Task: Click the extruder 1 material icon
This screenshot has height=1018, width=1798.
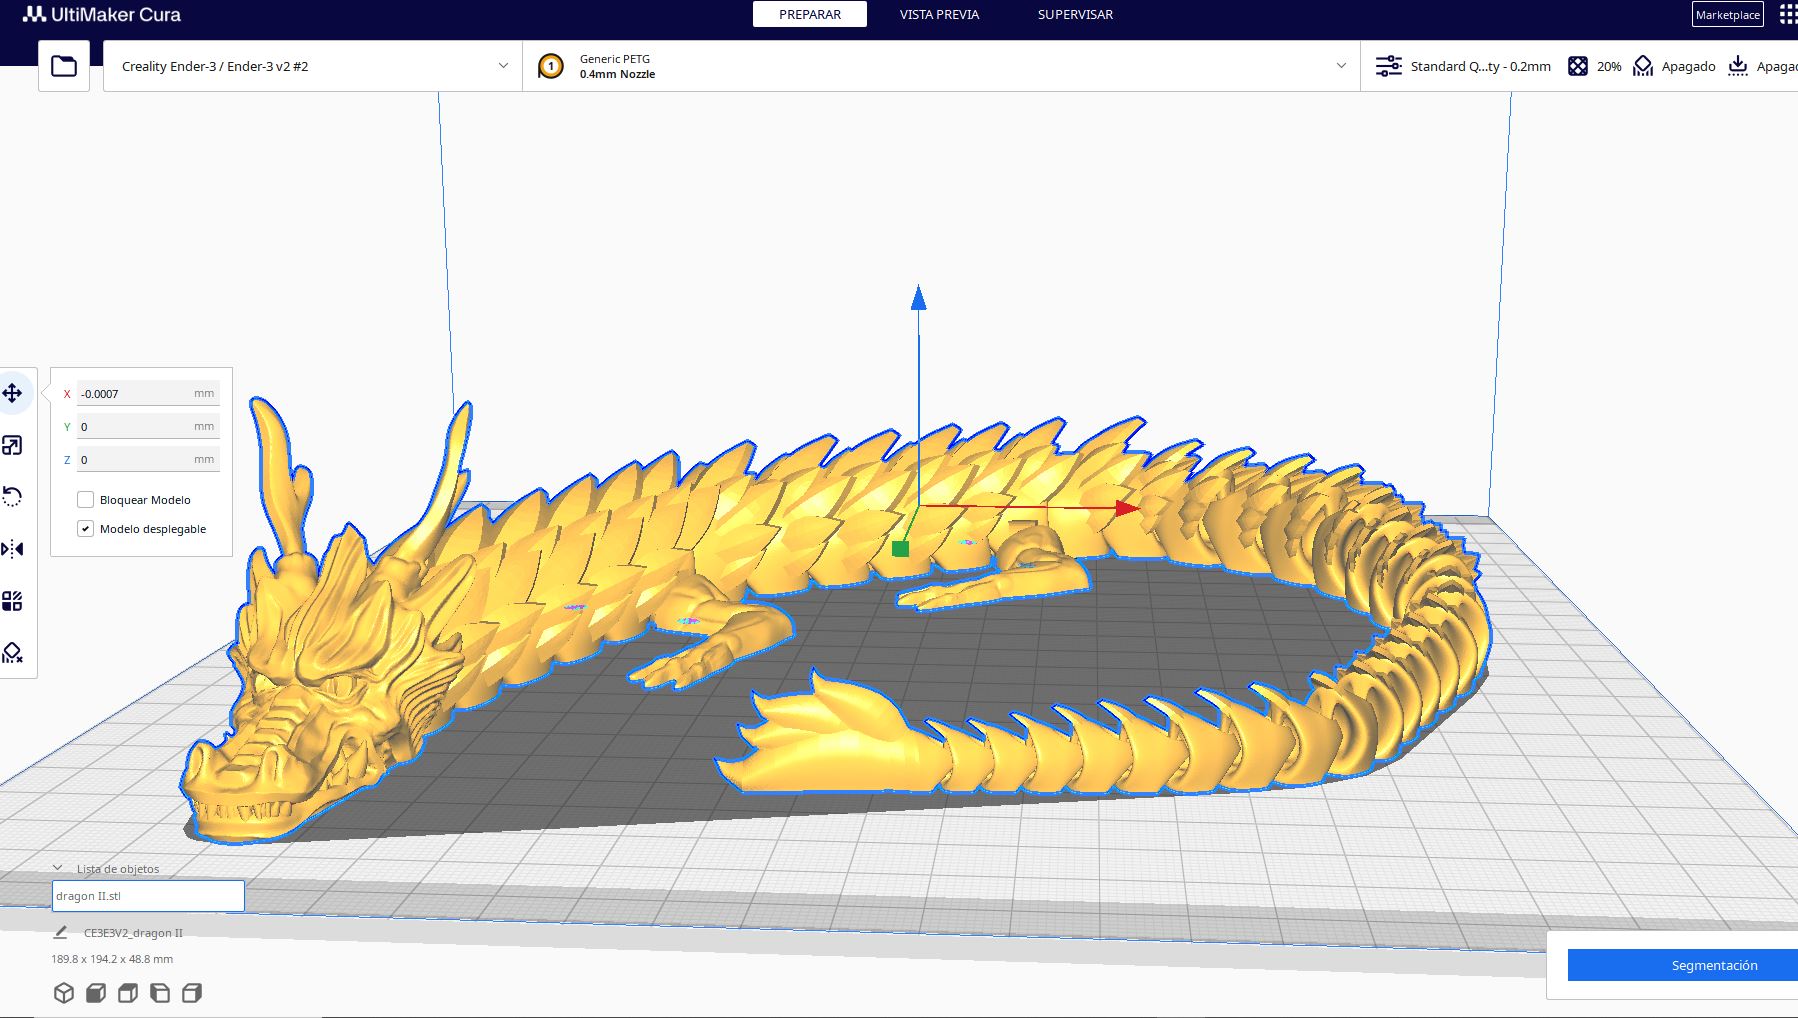Action: pyautogui.click(x=551, y=66)
